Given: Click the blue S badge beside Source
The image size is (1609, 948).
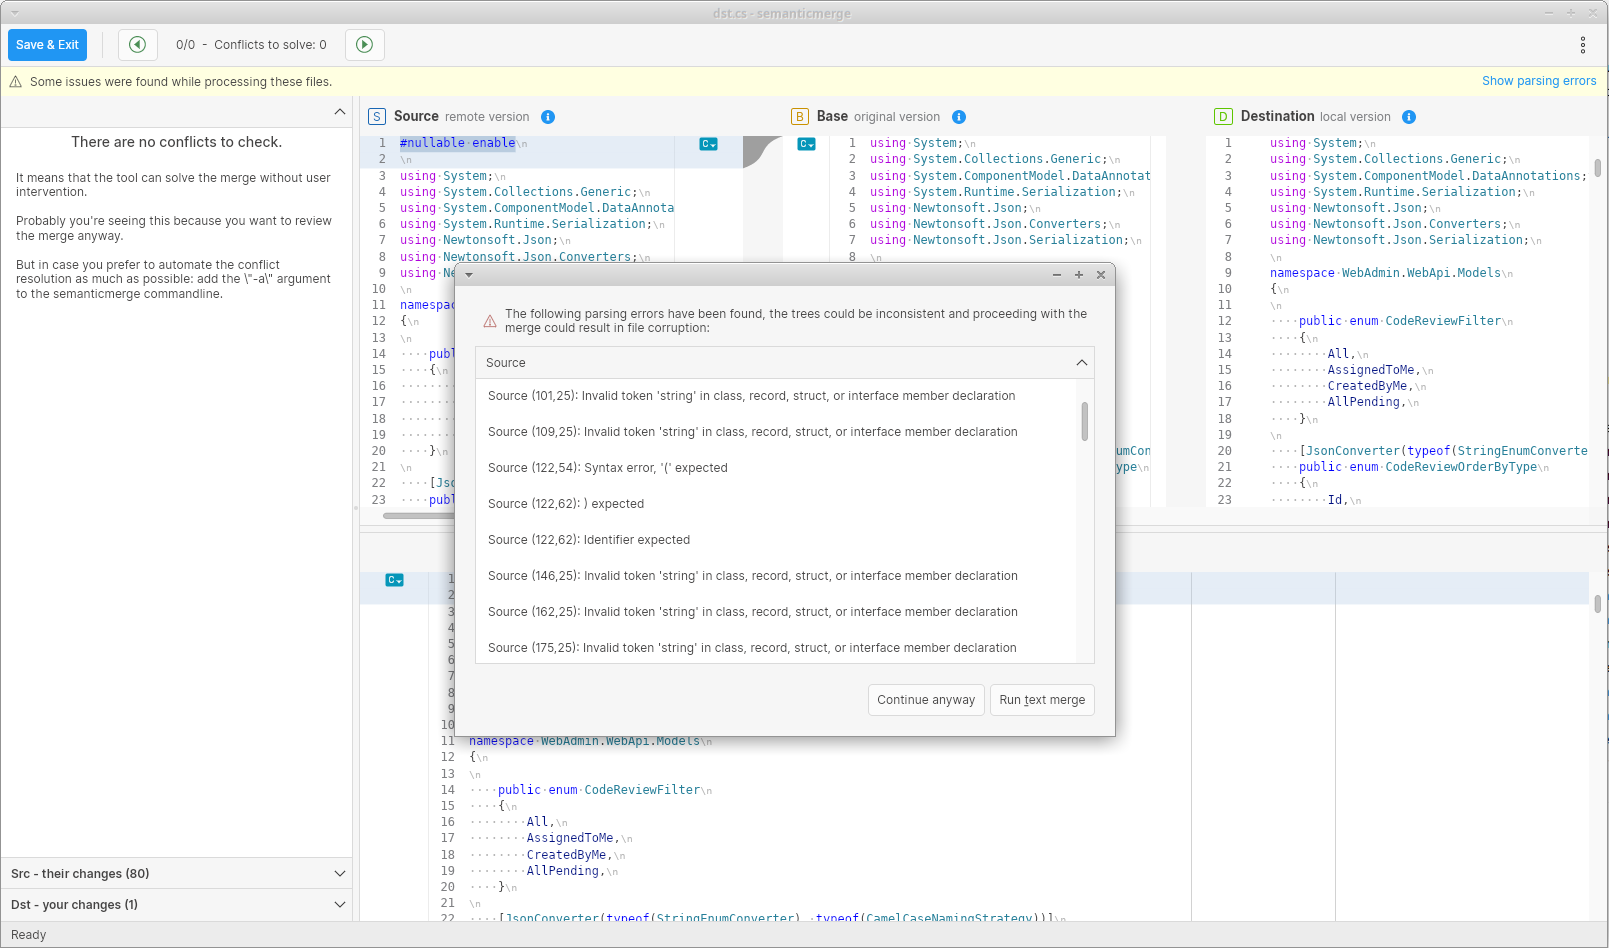Looking at the screenshot, I should (376, 116).
